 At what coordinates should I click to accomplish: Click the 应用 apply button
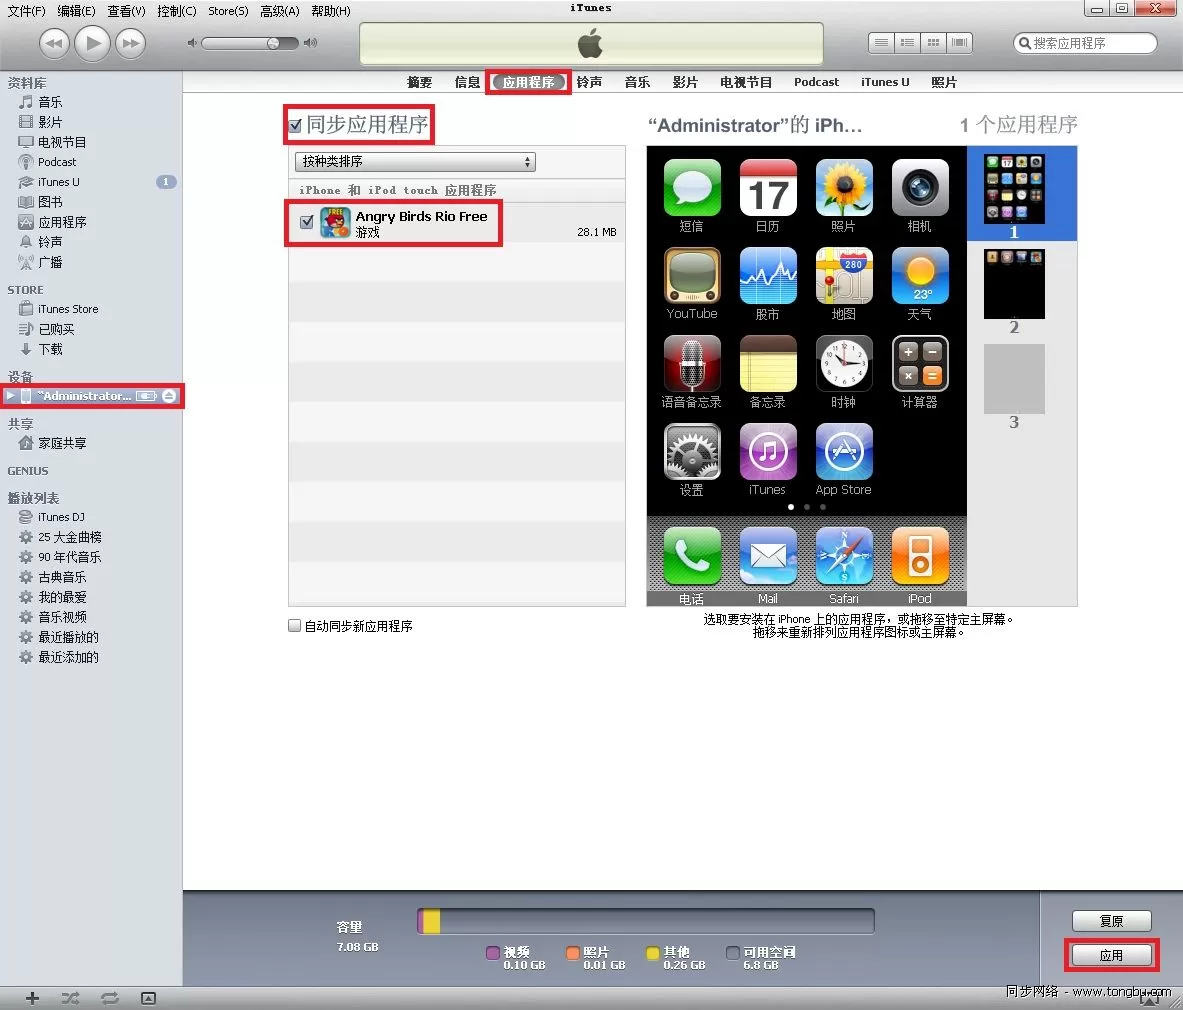click(1111, 955)
